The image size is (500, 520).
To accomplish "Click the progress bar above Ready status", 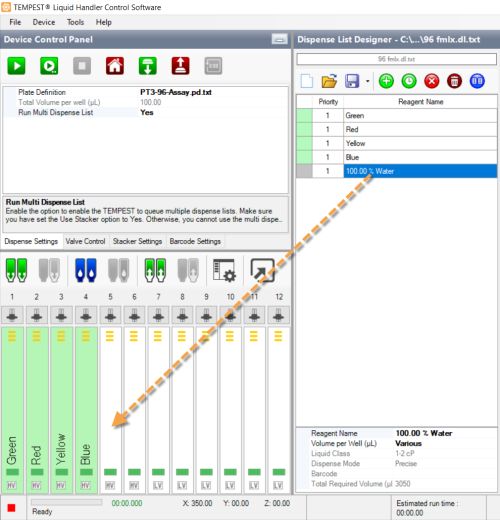I will coord(67,502).
